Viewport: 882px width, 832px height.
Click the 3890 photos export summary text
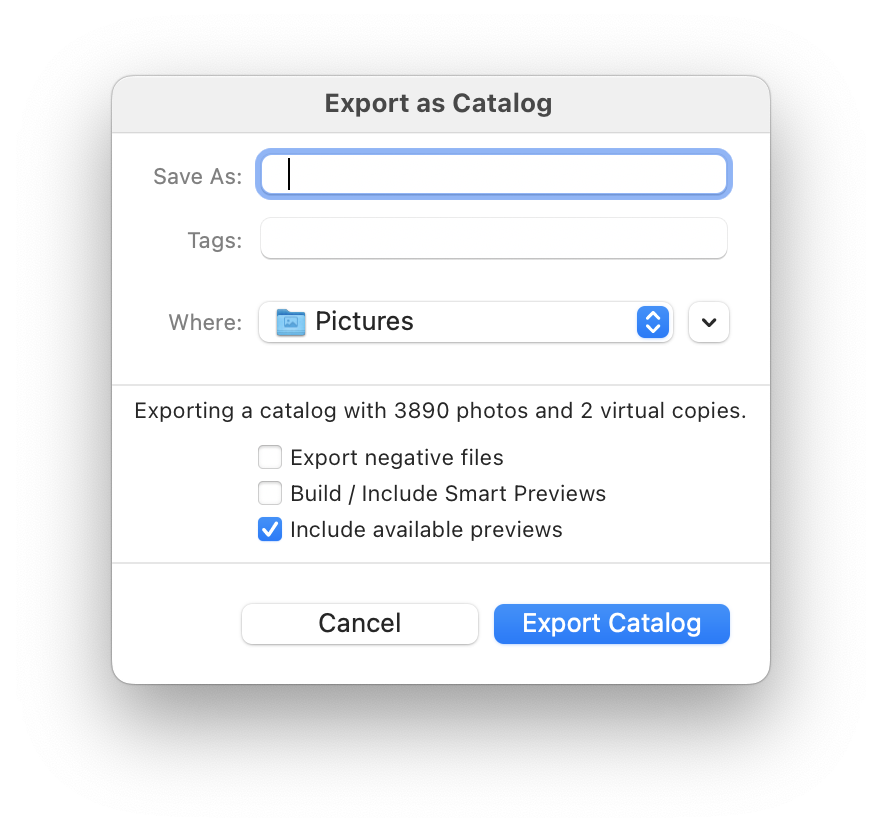pos(440,411)
